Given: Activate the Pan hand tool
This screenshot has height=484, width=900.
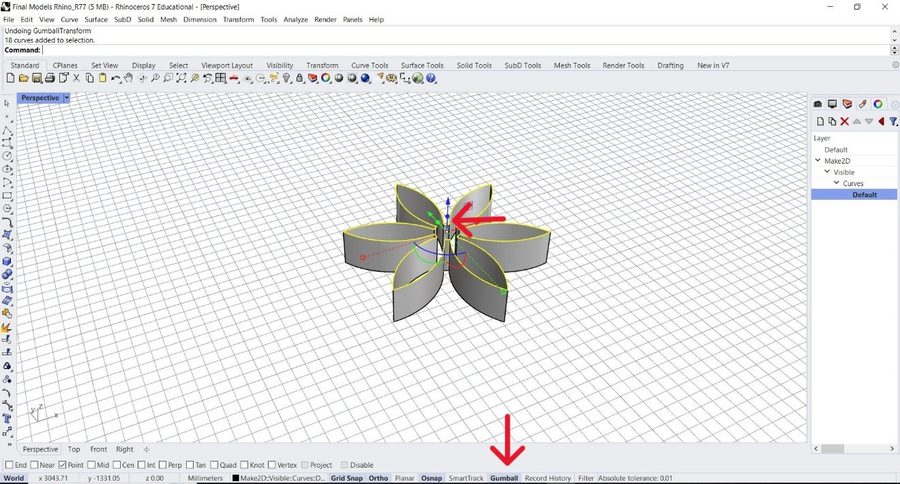Looking at the screenshot, I should point(129,78).
